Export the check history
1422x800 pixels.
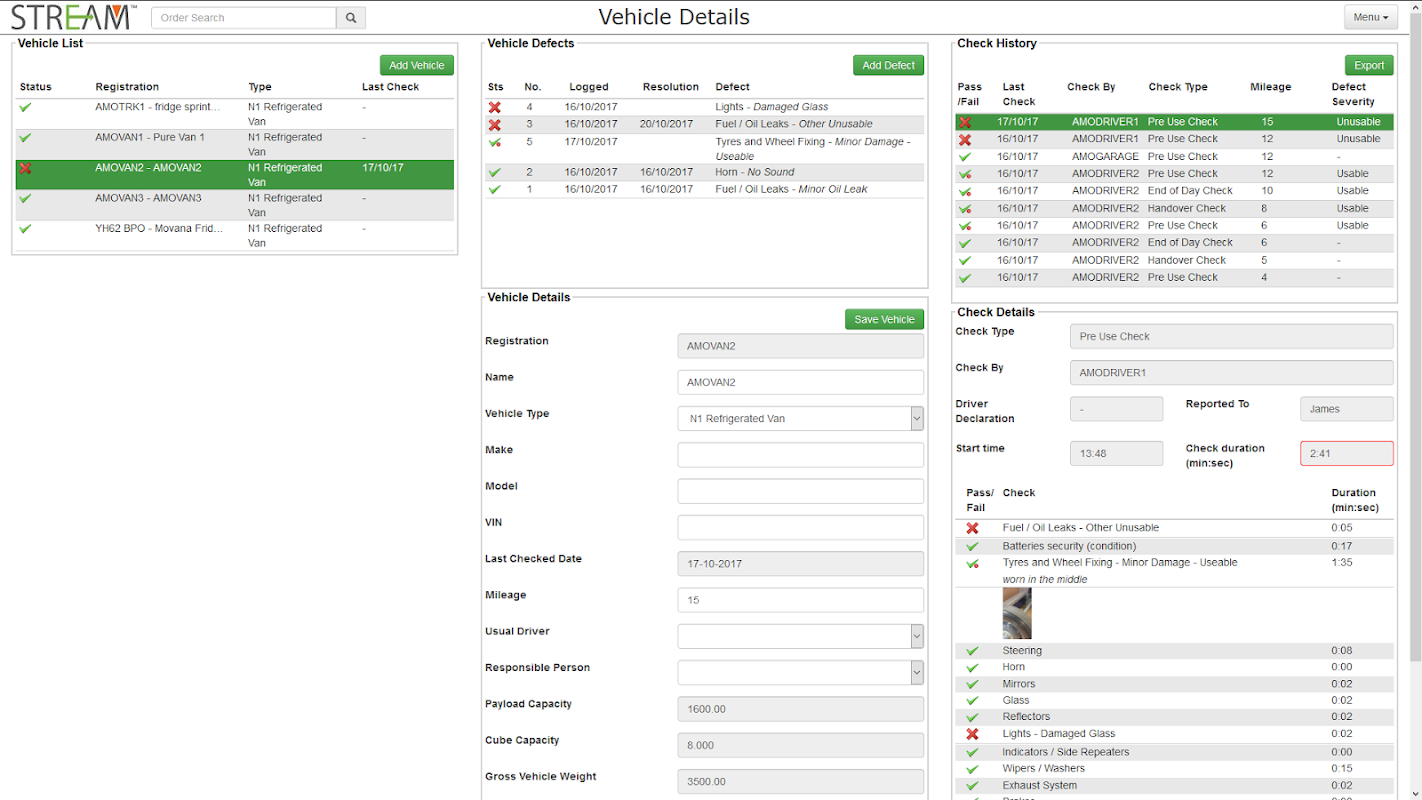coord(1369,65)
